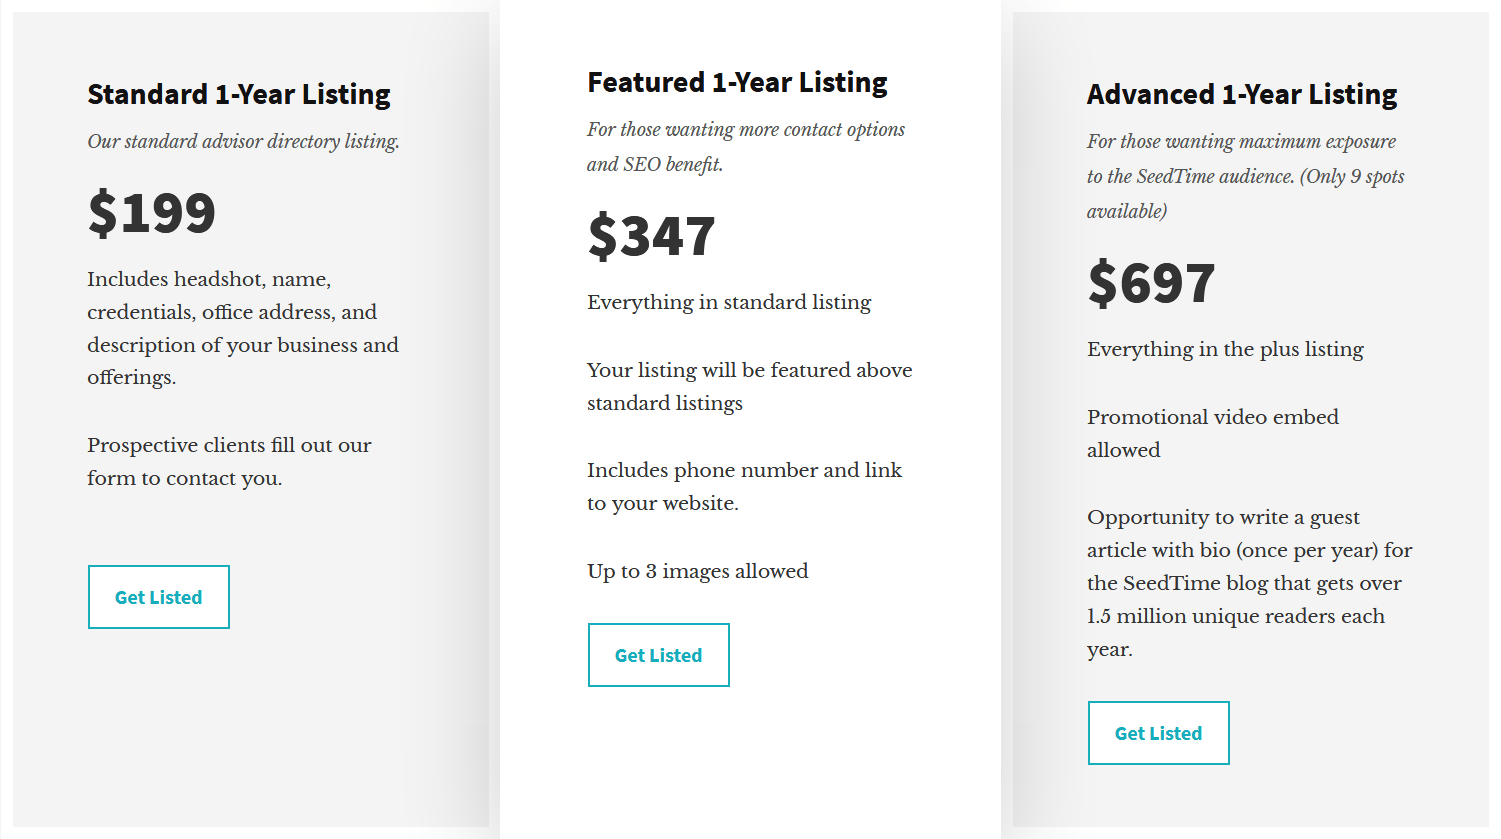Click Get Listed under Featured 1-Year Listing
Screen dimensions: 1501x839
tap(659, 655)
